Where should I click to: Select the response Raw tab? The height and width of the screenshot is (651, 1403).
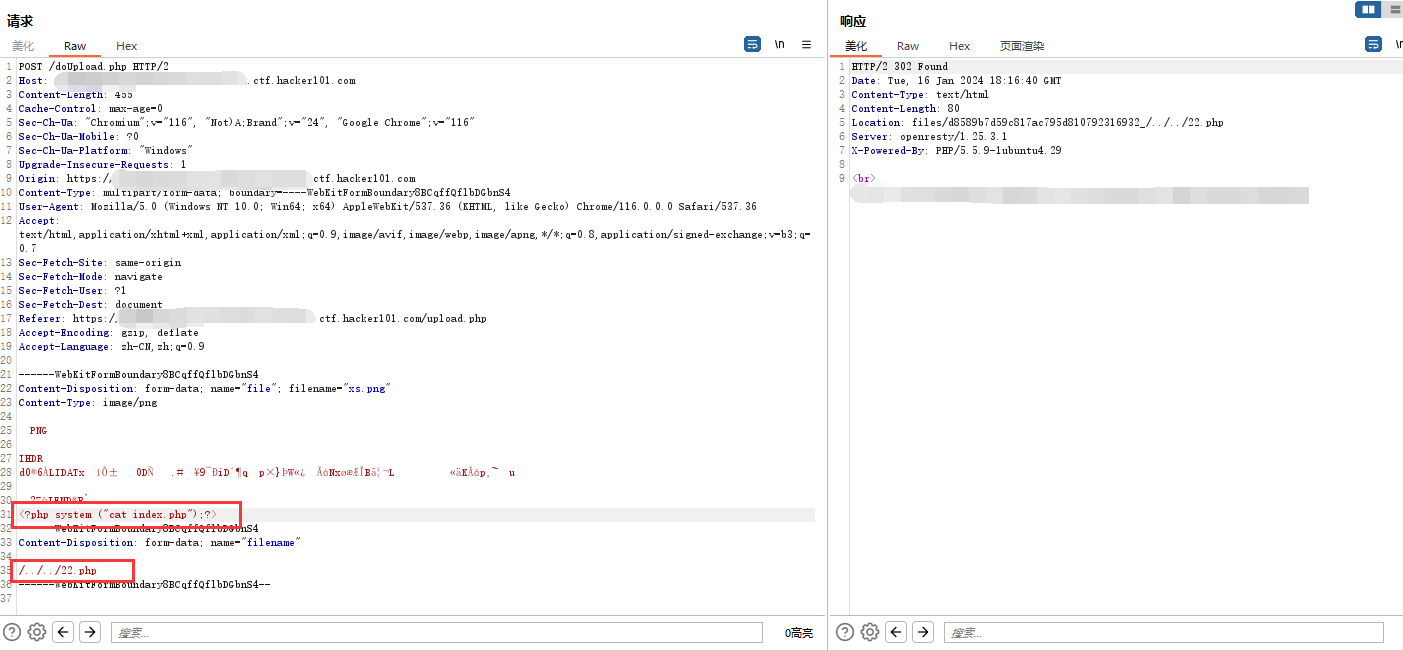click(x=908, y=46)
